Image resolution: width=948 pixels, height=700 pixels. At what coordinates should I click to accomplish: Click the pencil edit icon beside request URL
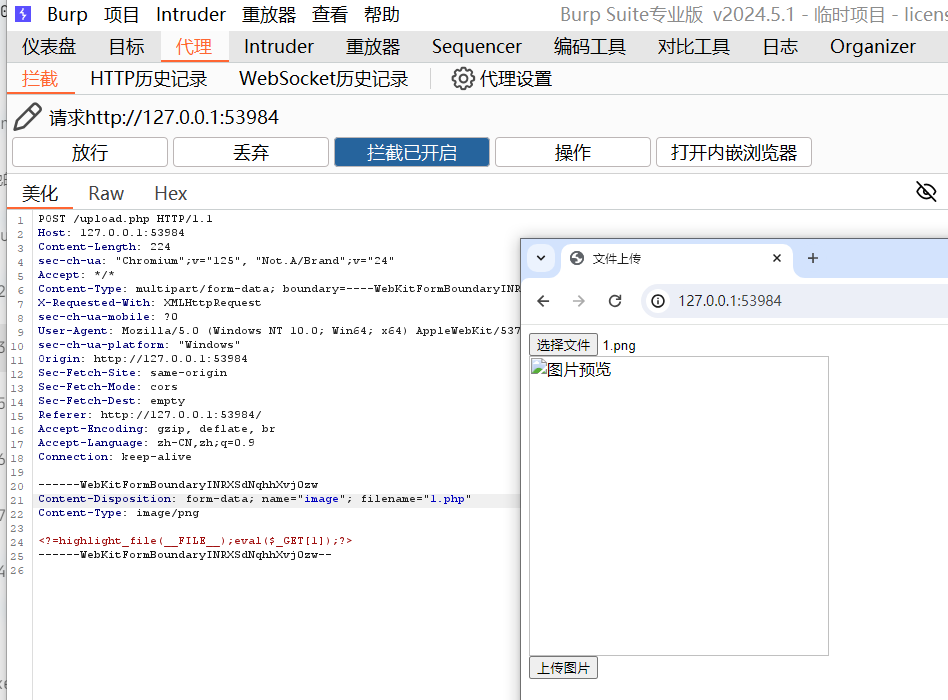click(x=28, y=117)
